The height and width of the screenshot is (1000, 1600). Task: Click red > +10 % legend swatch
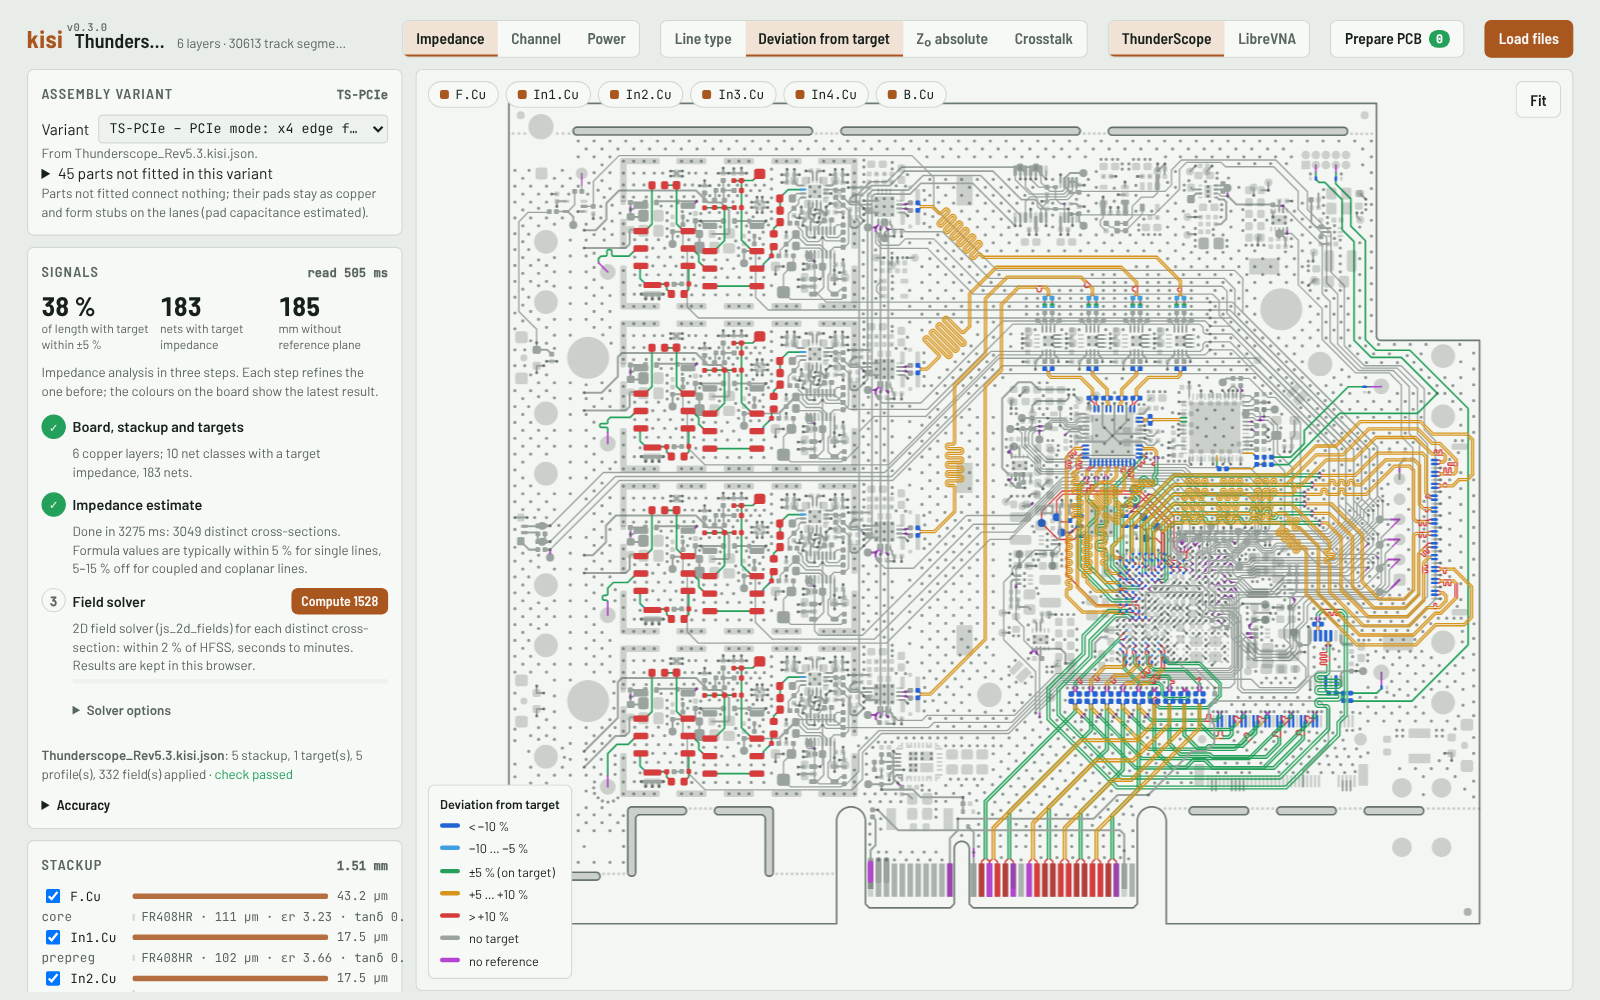450,916
